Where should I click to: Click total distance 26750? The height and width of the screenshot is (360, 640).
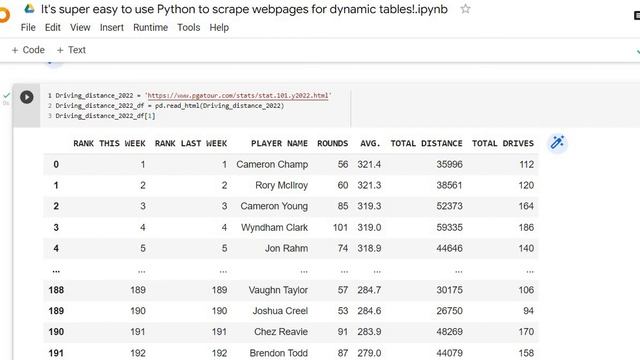pyautogui.click(x=449, y=311)
